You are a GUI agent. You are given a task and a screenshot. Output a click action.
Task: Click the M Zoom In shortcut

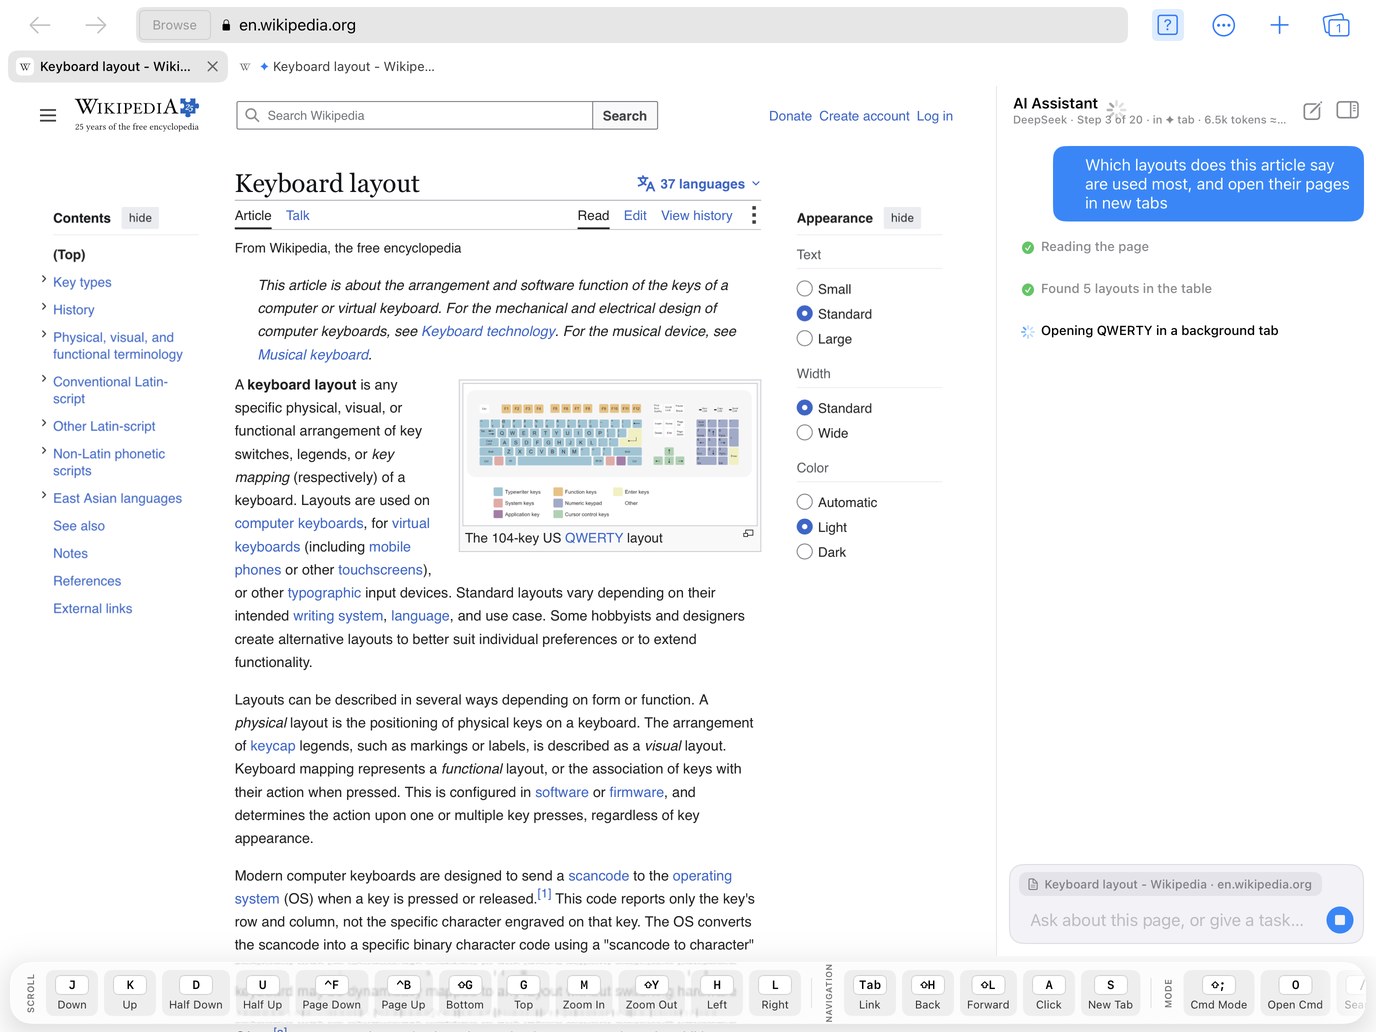pos(584,993)
